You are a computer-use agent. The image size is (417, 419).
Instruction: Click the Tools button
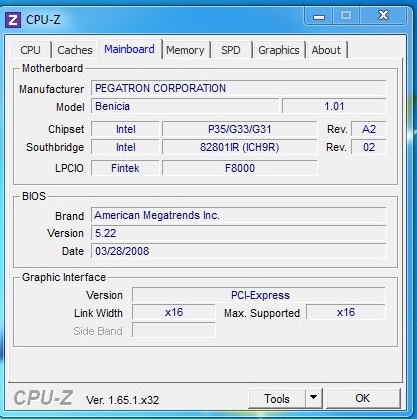pos(277,398)
